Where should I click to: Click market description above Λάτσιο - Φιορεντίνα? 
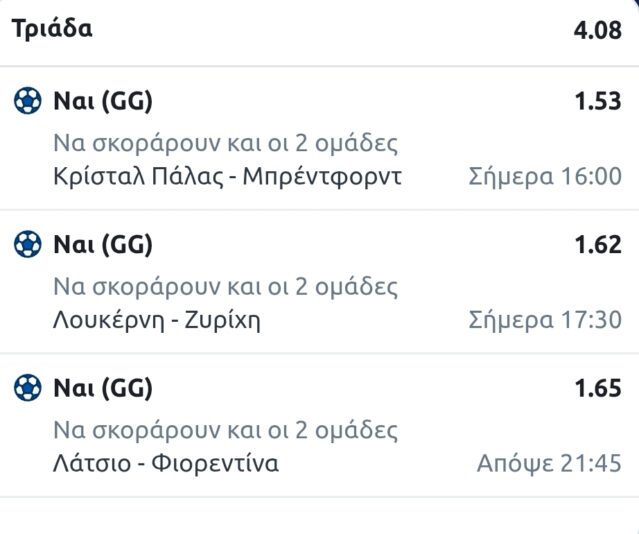[x=226, y=431]
